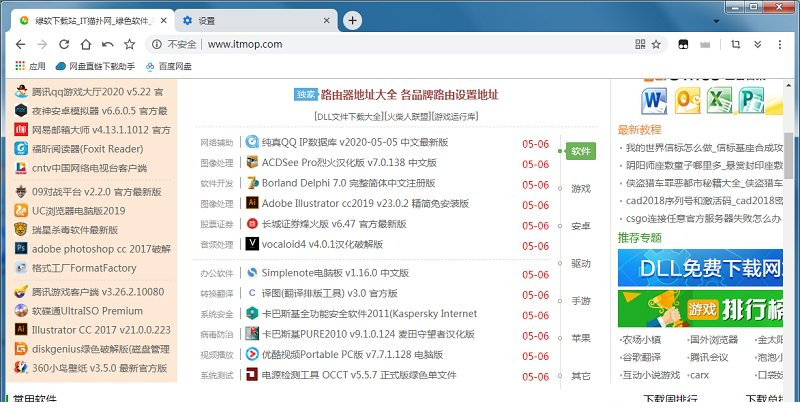Open the browser home page icon
800x418 pixels.
point(86,44)
